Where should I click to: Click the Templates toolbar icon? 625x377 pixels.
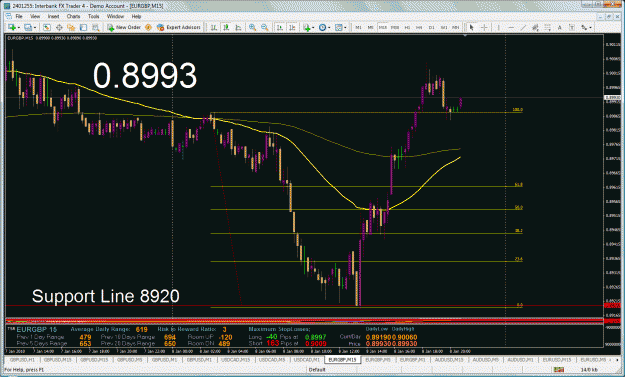click(338, 27)
